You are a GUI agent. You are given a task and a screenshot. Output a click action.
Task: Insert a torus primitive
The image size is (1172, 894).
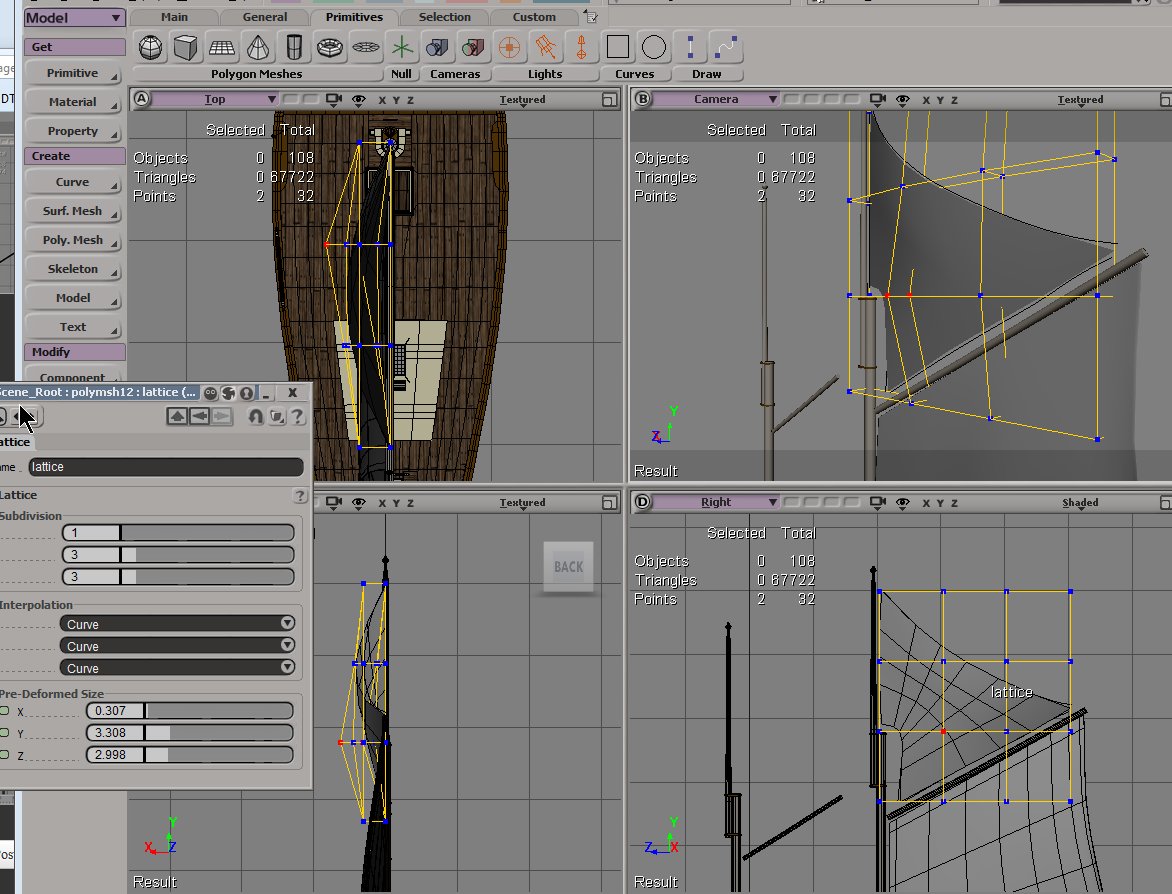point(329,47)
